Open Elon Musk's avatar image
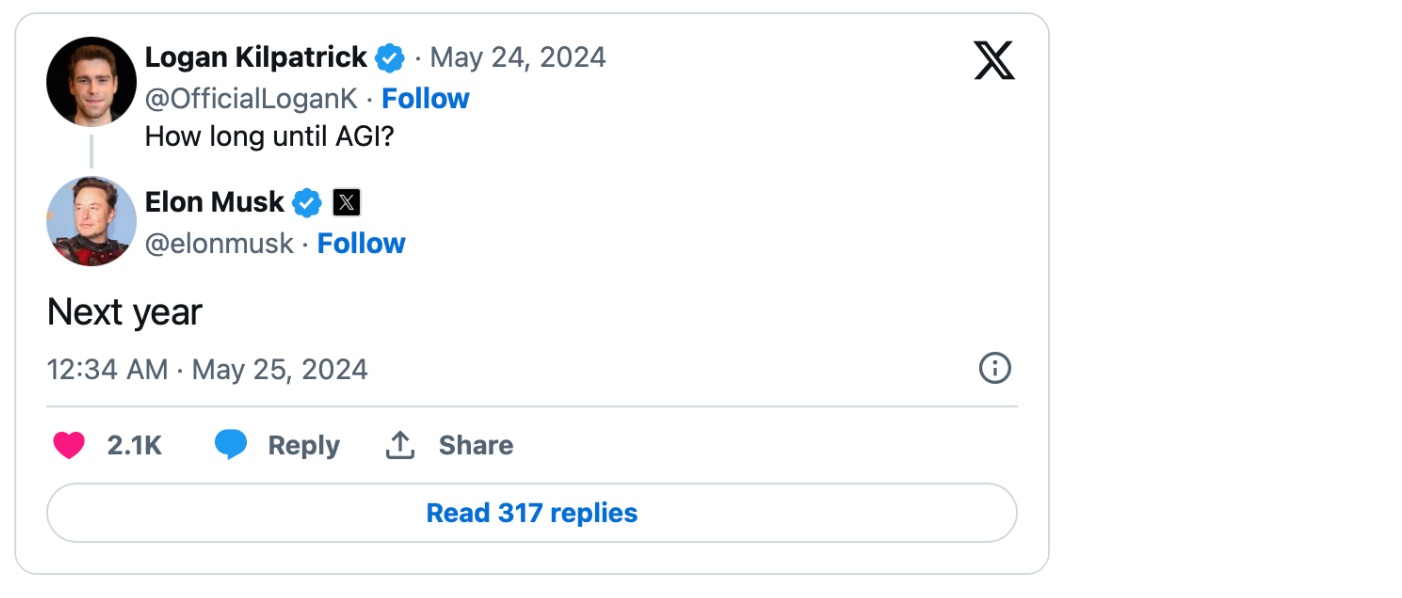 pyautogui.click(x=91, y=221)
